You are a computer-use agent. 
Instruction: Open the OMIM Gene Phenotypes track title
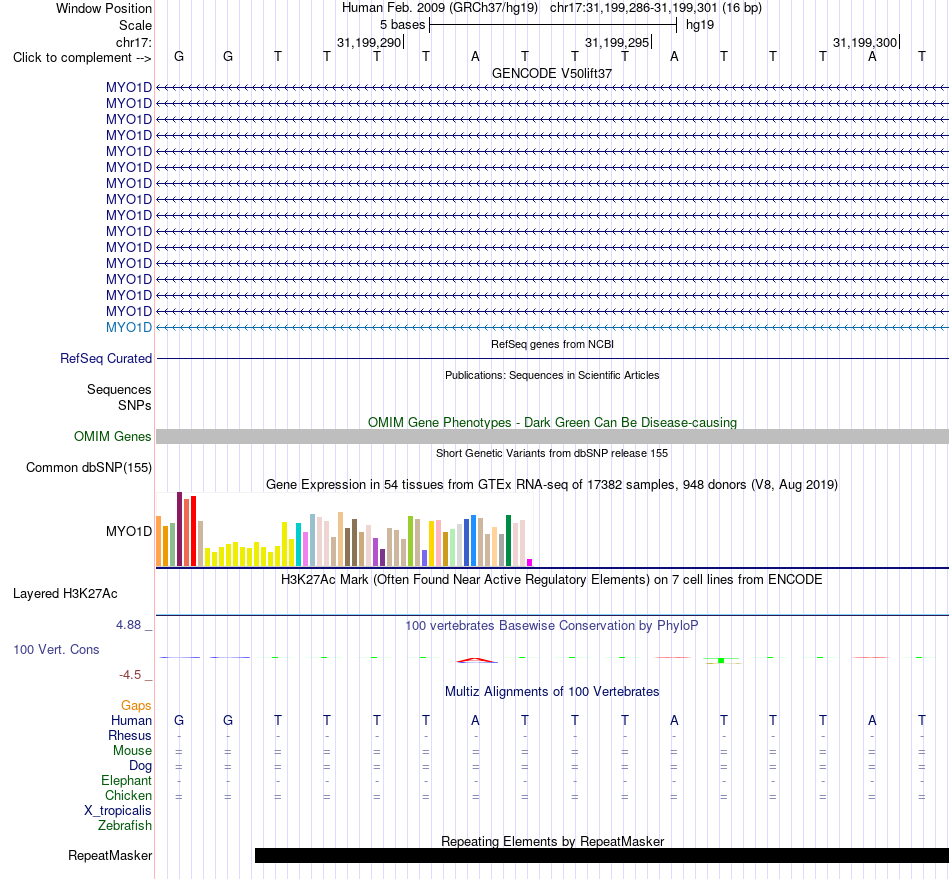click(x=552, y=422)
